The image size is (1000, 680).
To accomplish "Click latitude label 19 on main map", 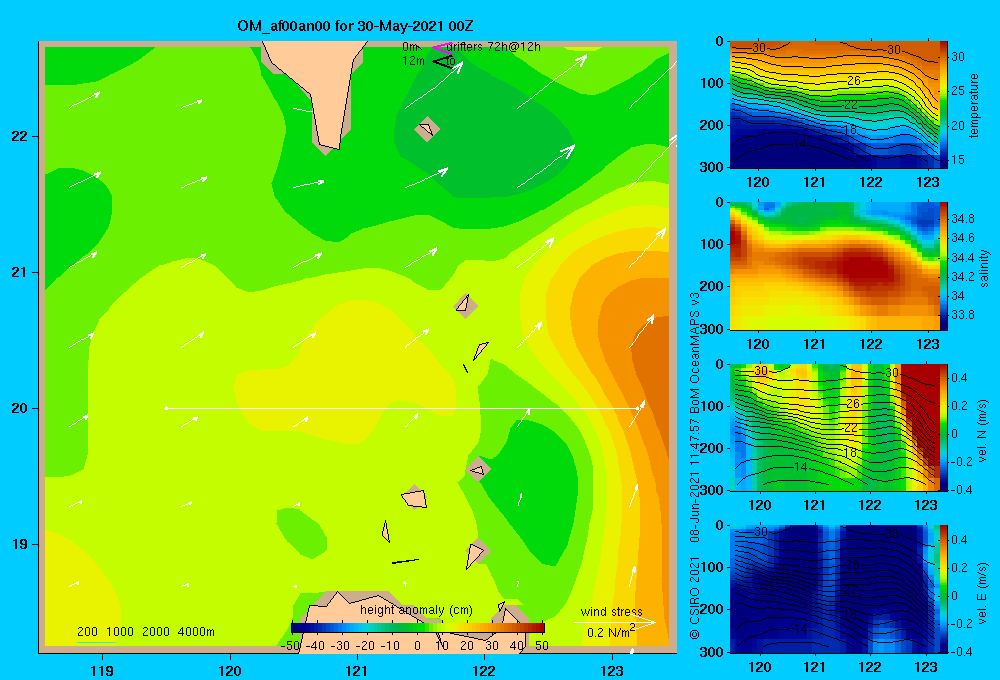I will tap(20, 544).
